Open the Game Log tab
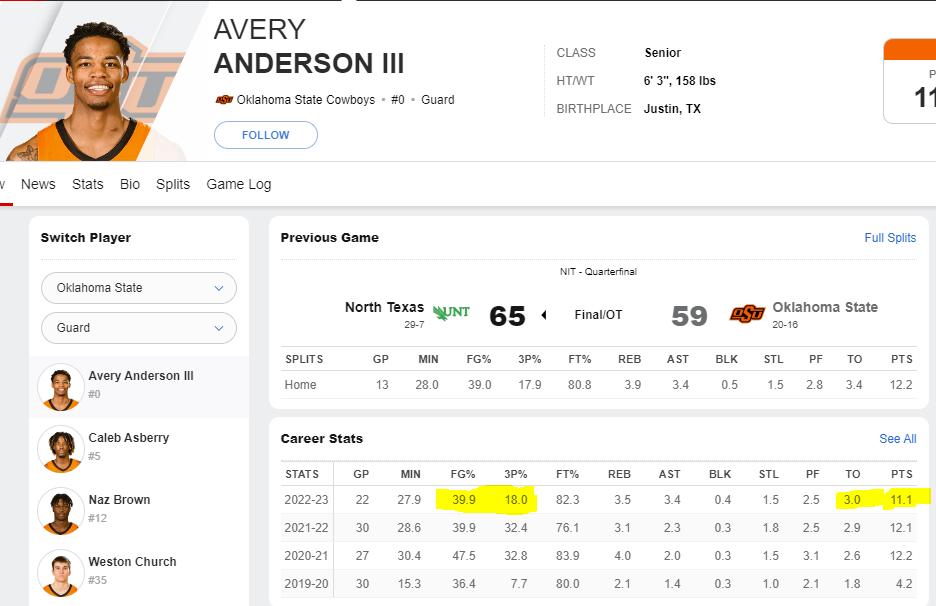The image size is (936, 606). coord(239,184)
